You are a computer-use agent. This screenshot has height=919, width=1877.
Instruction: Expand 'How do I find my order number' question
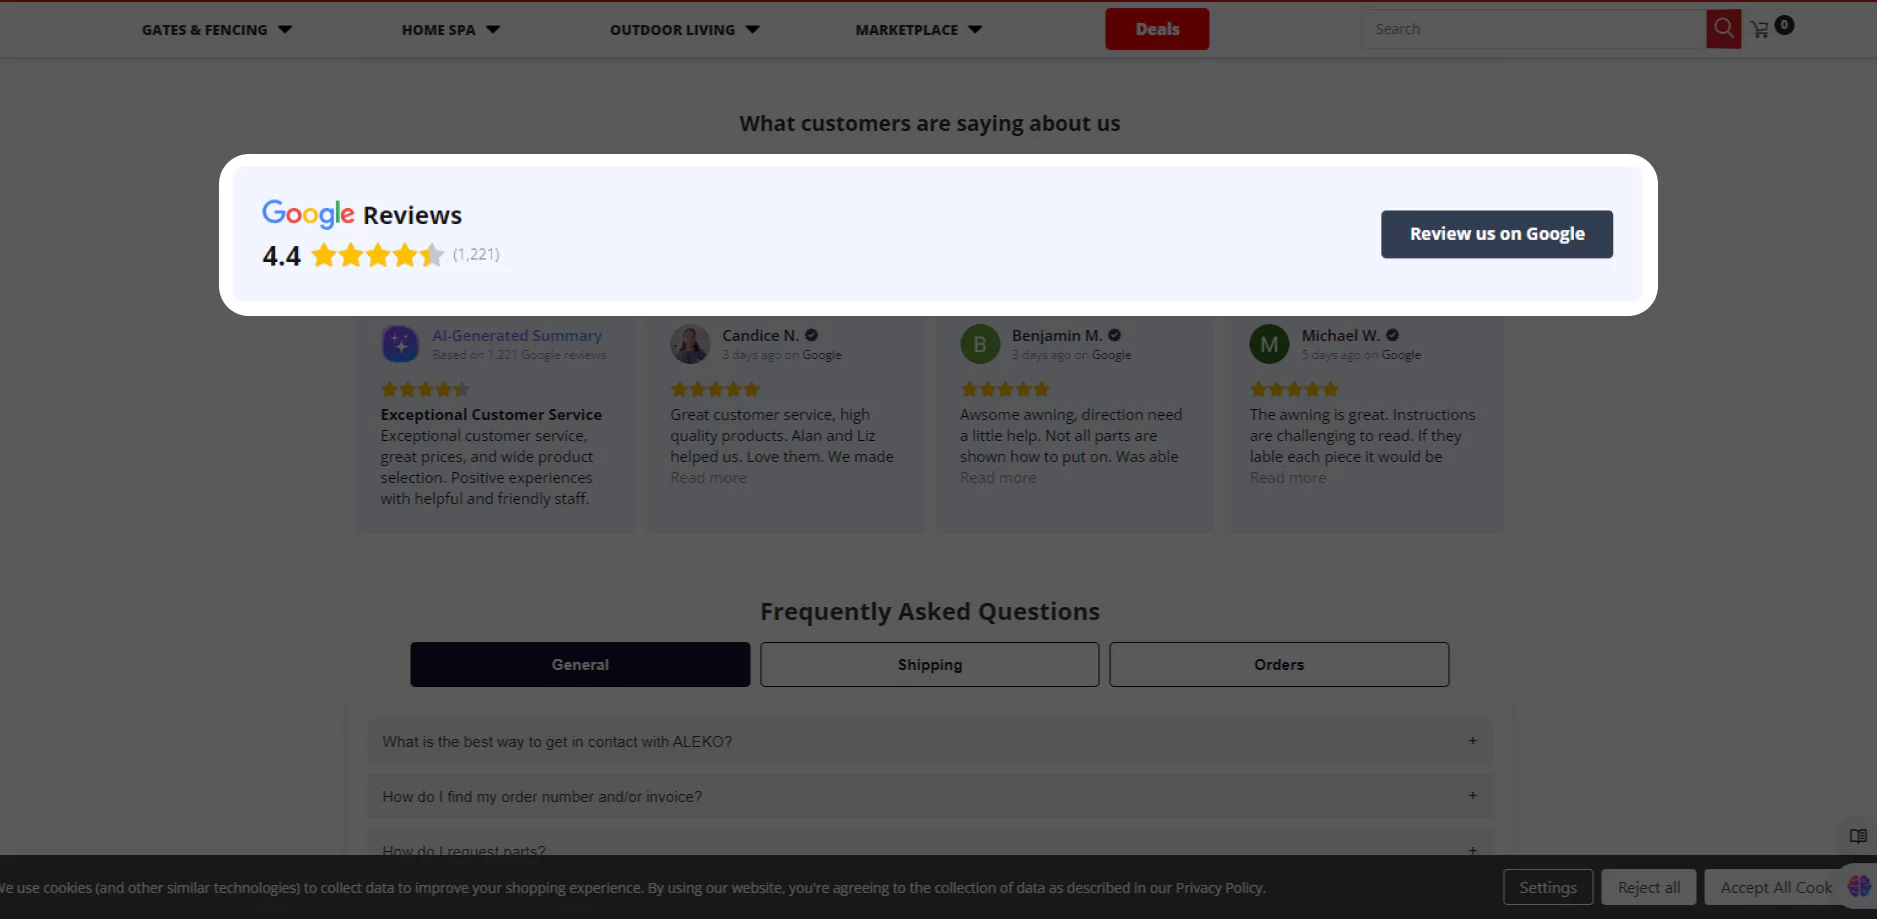[x=930, y=797]
